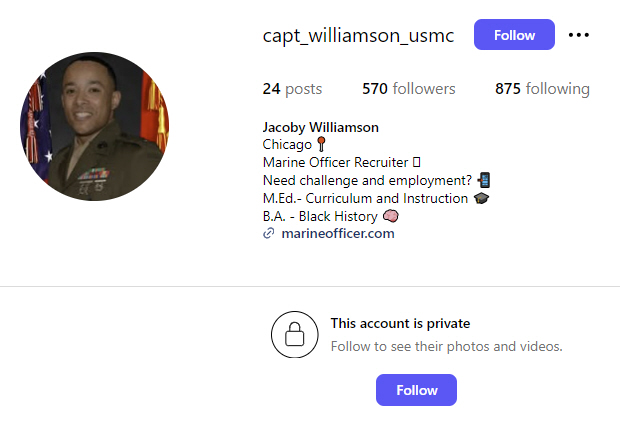Screen dimensions: 620x422
Task: Open the three-dot more options menu
Action: pyautogui.click(x=578, y=35)
